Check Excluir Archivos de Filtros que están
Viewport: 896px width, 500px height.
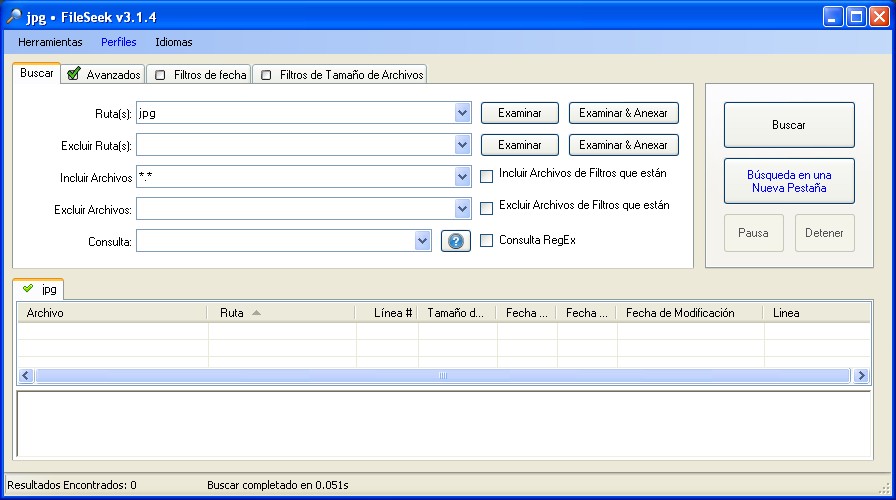pyautogui.click(x=486, y=209)
